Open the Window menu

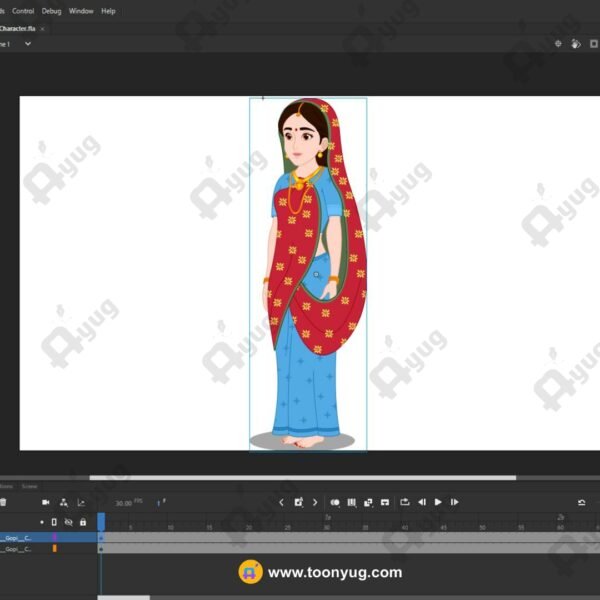pyautogui.click(x=81, y=11)
